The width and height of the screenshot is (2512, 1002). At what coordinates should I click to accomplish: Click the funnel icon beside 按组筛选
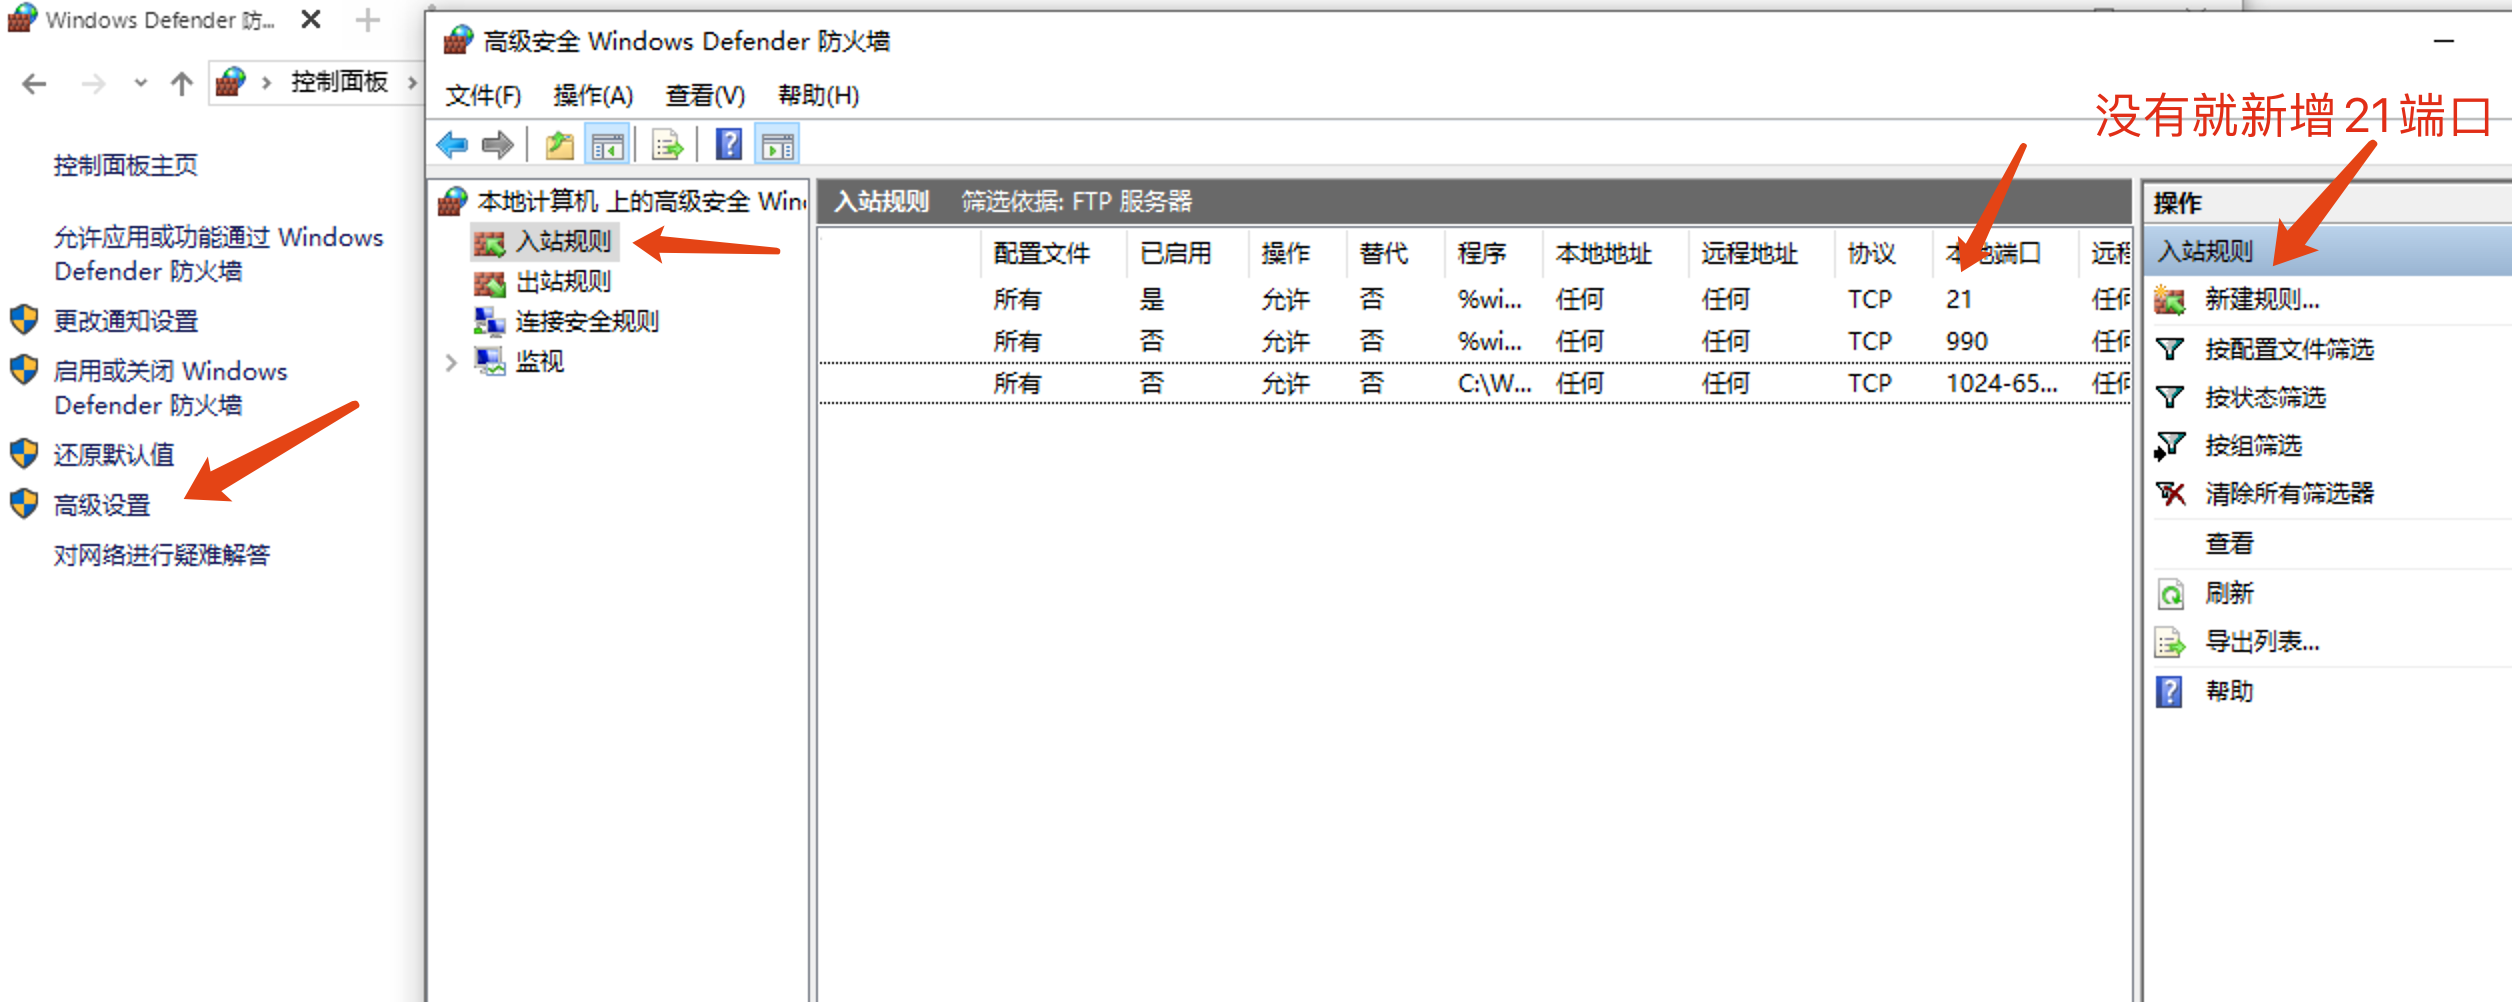coord(2169,445)
